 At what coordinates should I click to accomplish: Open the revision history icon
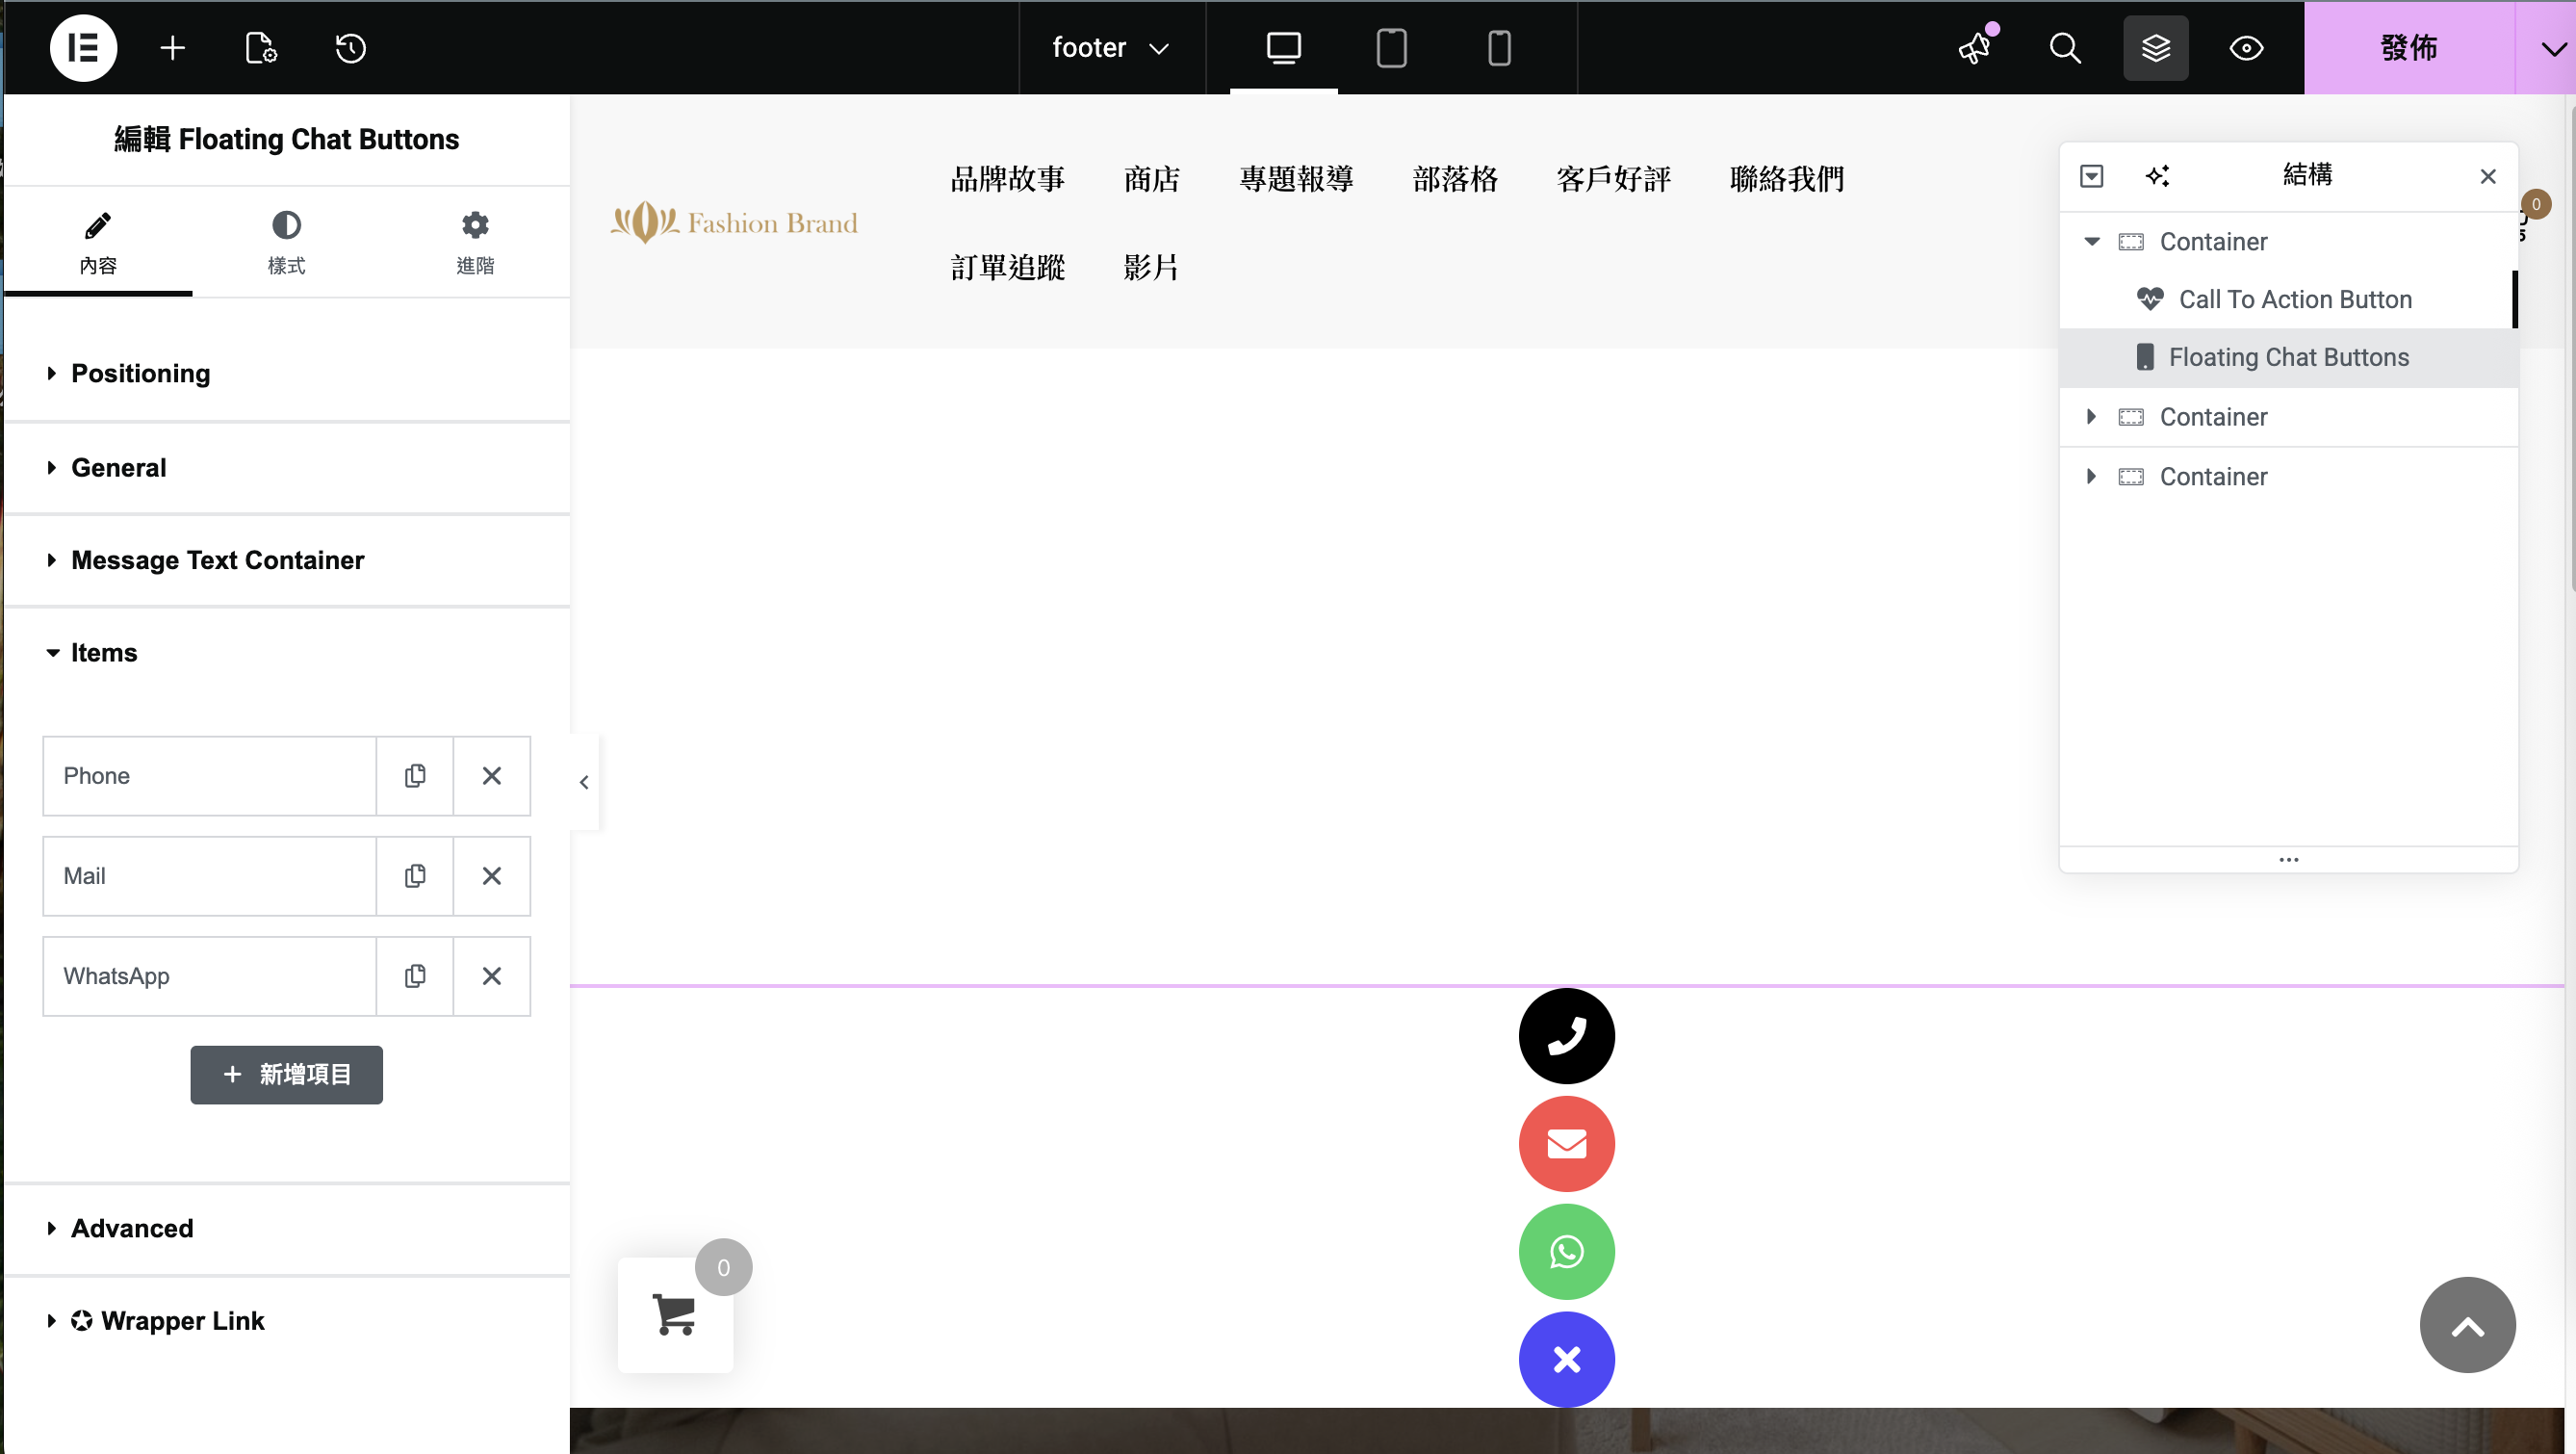click(350, 47)
